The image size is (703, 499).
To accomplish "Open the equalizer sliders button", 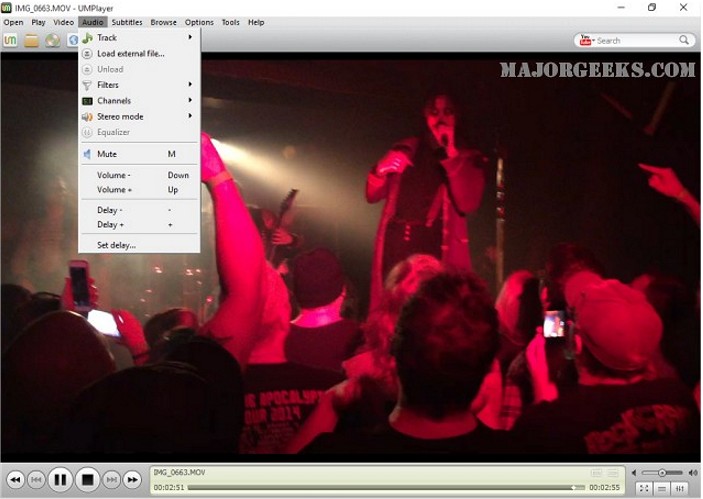I will (x=680, y=489).
